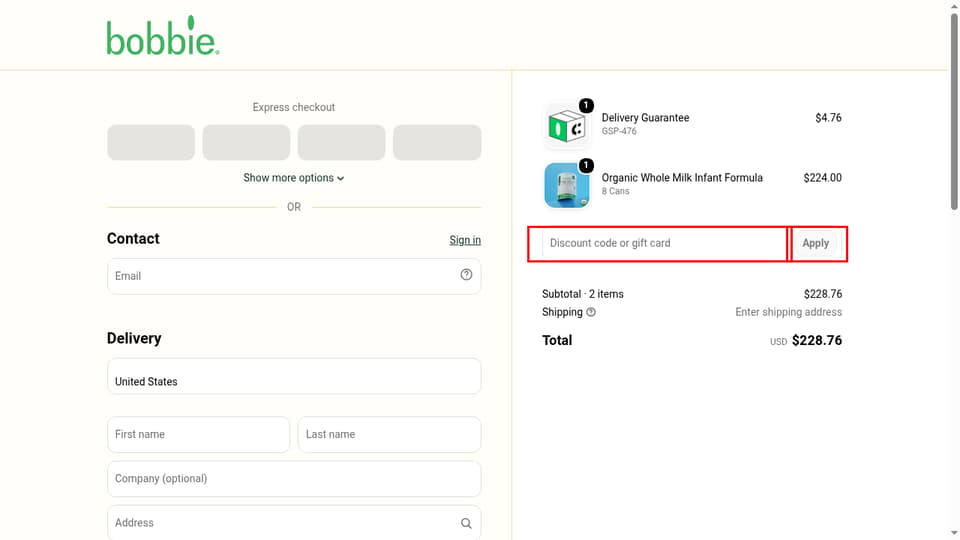Focus the Discount code or gift card field
The image size is (960, 540).
664,243
